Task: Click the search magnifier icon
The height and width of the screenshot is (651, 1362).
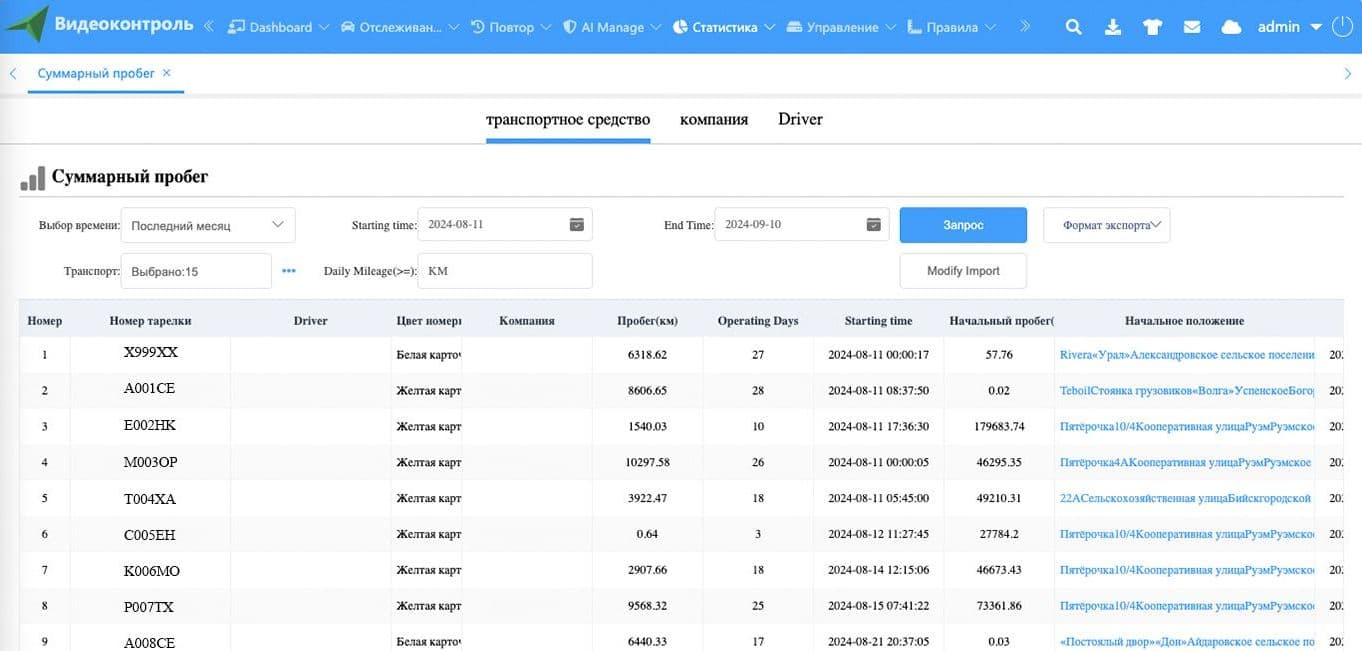Action: (x=1073, y=27)
